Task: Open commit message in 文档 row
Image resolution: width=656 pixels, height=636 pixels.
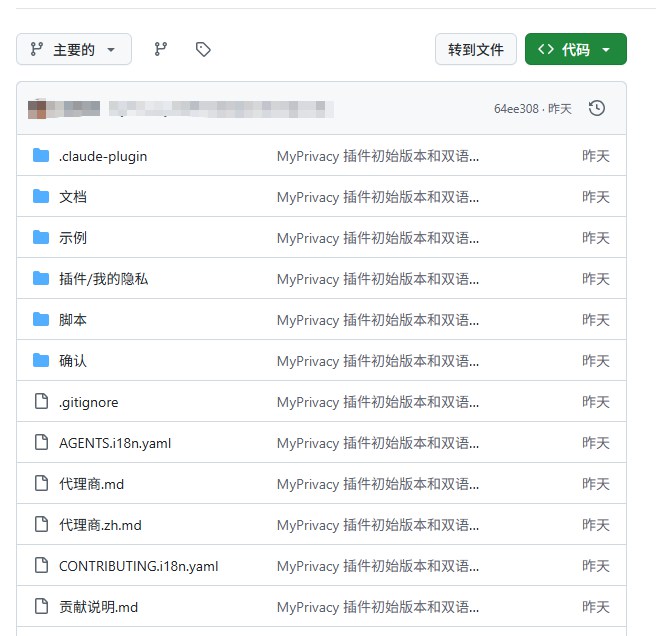Action: pyautogui.click(x=378, y=197)
